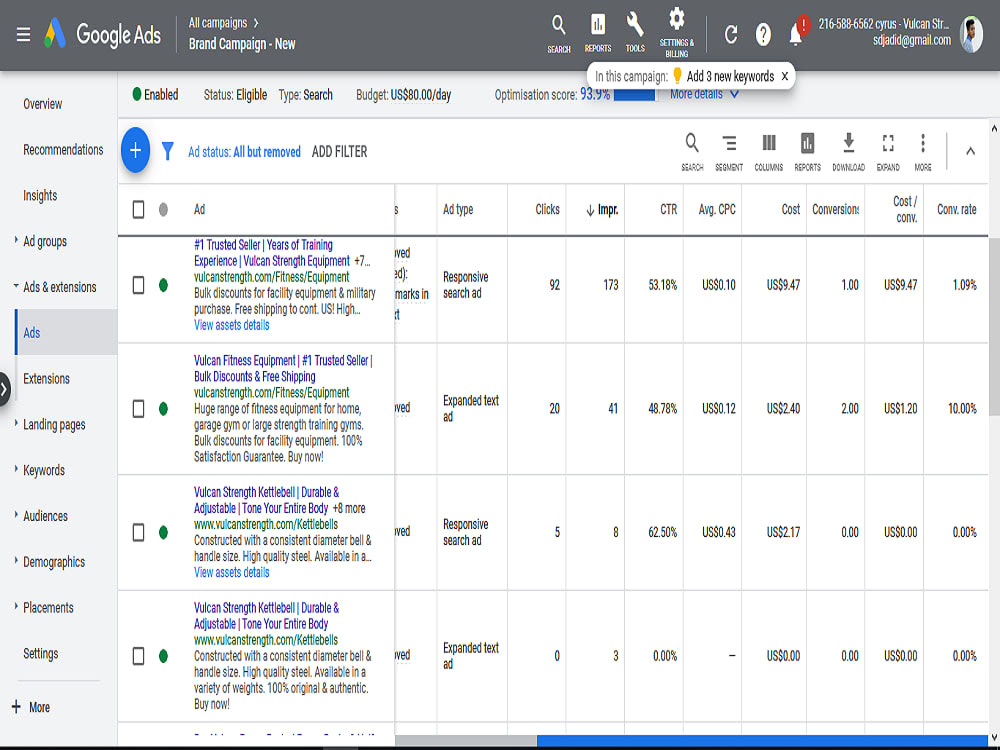This screenshot has height=750, width=1000.
Task: Open More details dropdown
Action: 704,94
